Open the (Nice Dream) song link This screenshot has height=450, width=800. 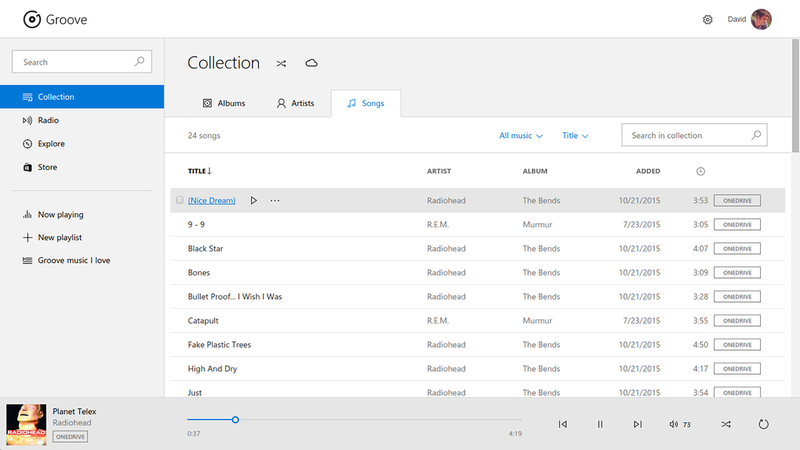[212, 201]
